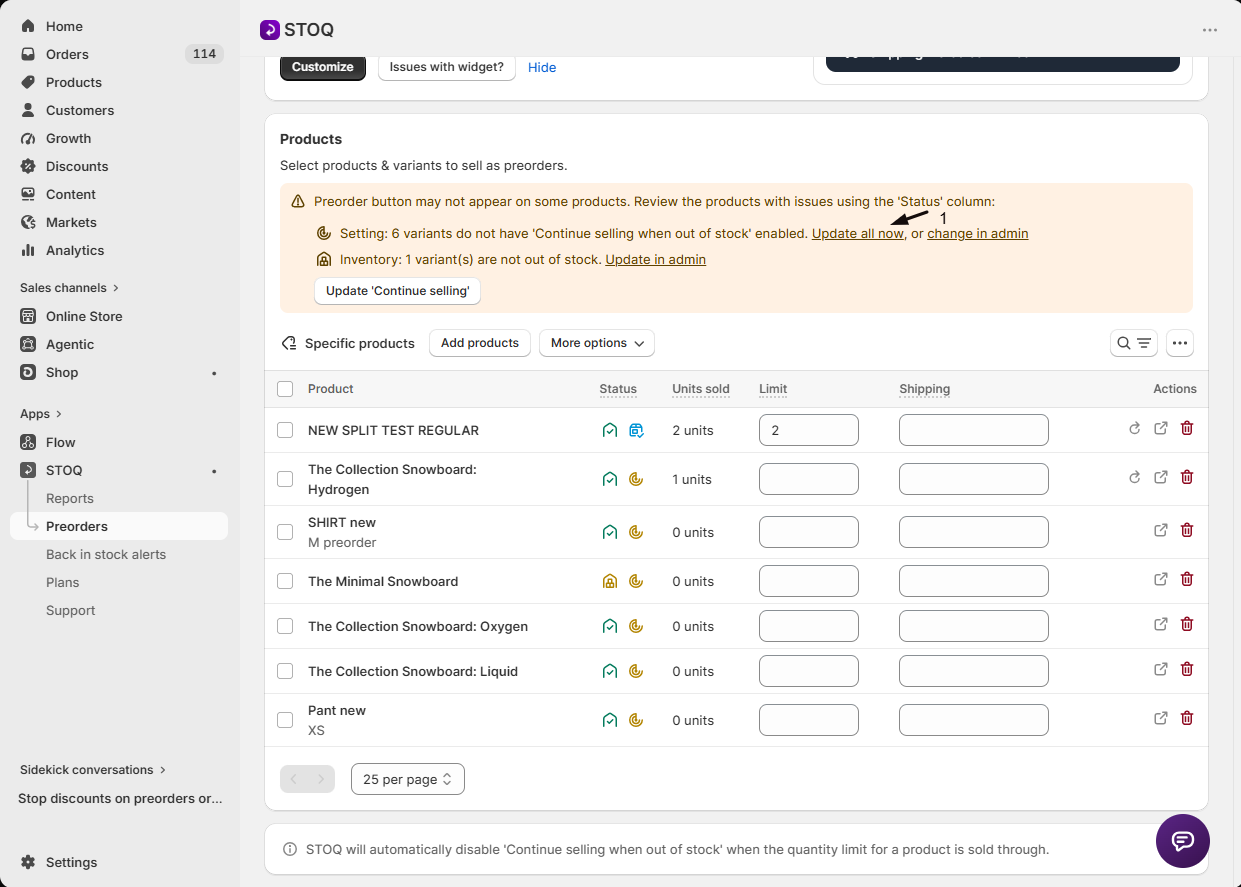This screenshot has height=887, width=1241.
Task: Click the Update all now link
Action: (x=858, y=233)
